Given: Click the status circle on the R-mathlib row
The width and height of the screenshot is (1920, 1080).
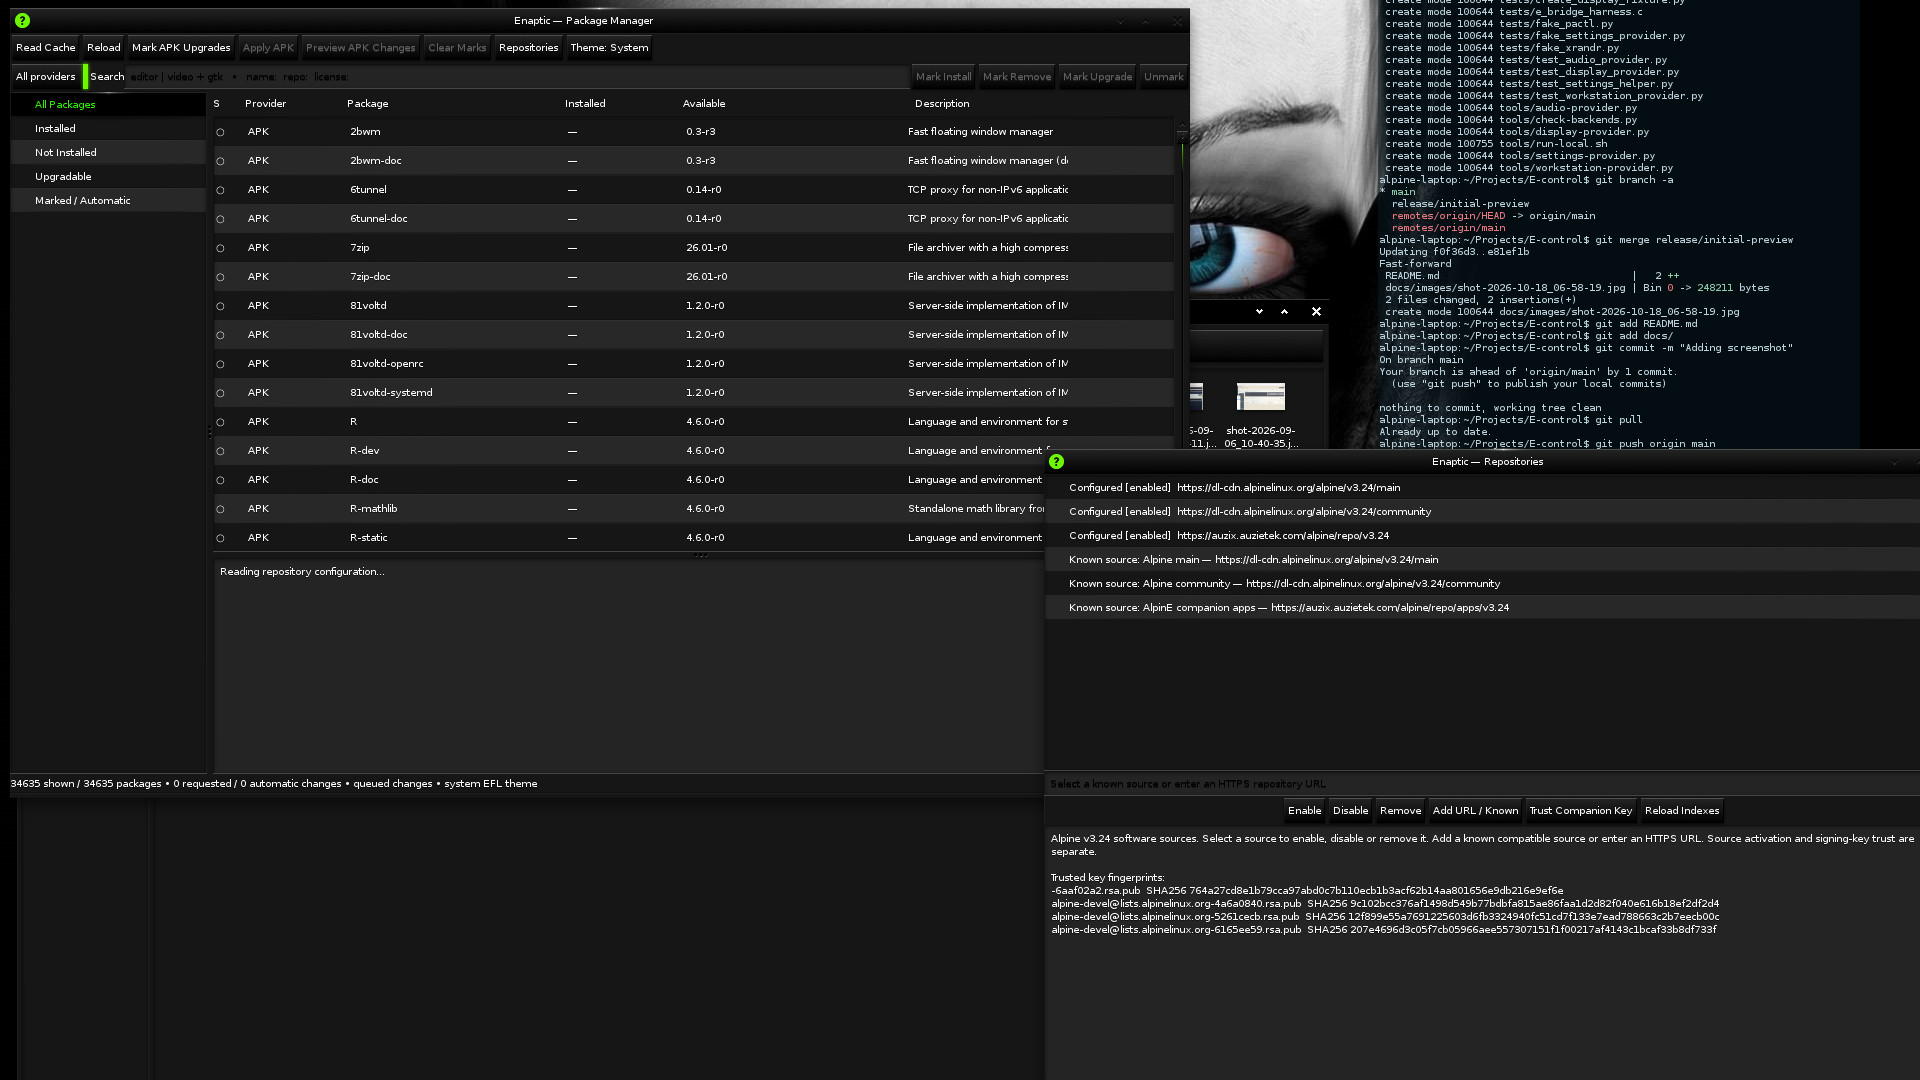Looking at the screenshot, I should point(220,509).
